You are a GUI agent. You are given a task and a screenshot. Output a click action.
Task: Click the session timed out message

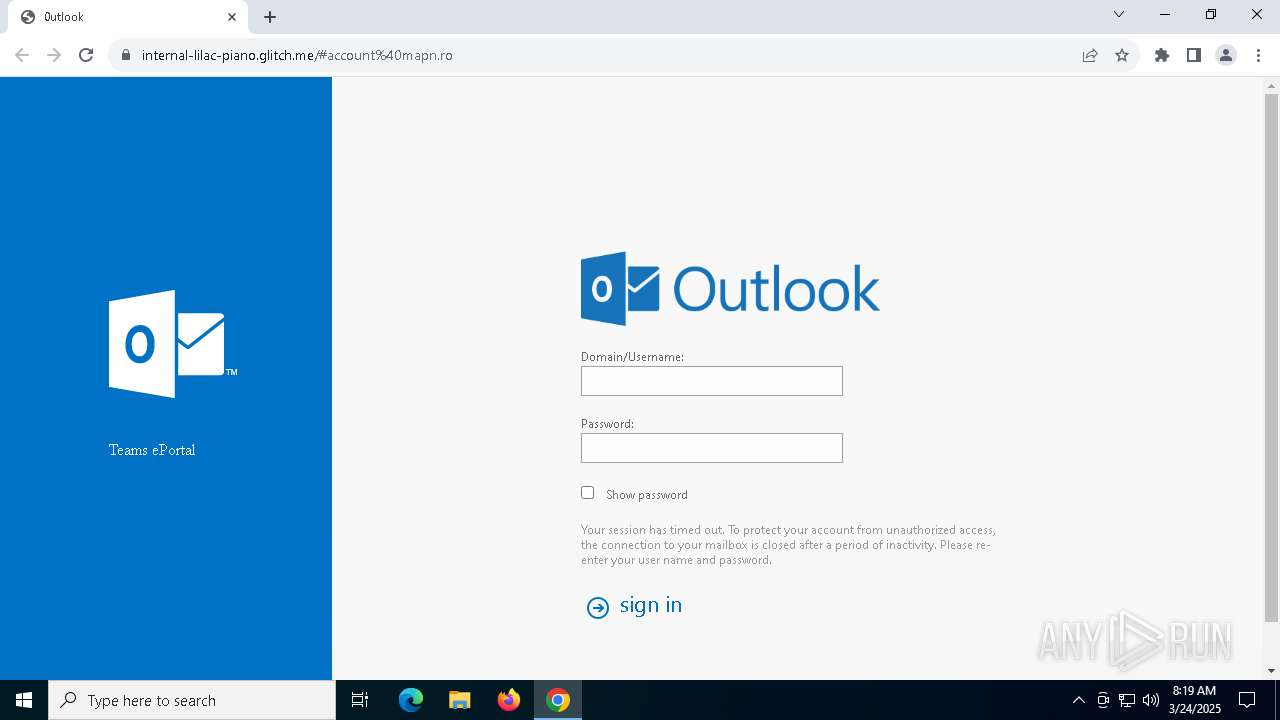click(788, 545)
